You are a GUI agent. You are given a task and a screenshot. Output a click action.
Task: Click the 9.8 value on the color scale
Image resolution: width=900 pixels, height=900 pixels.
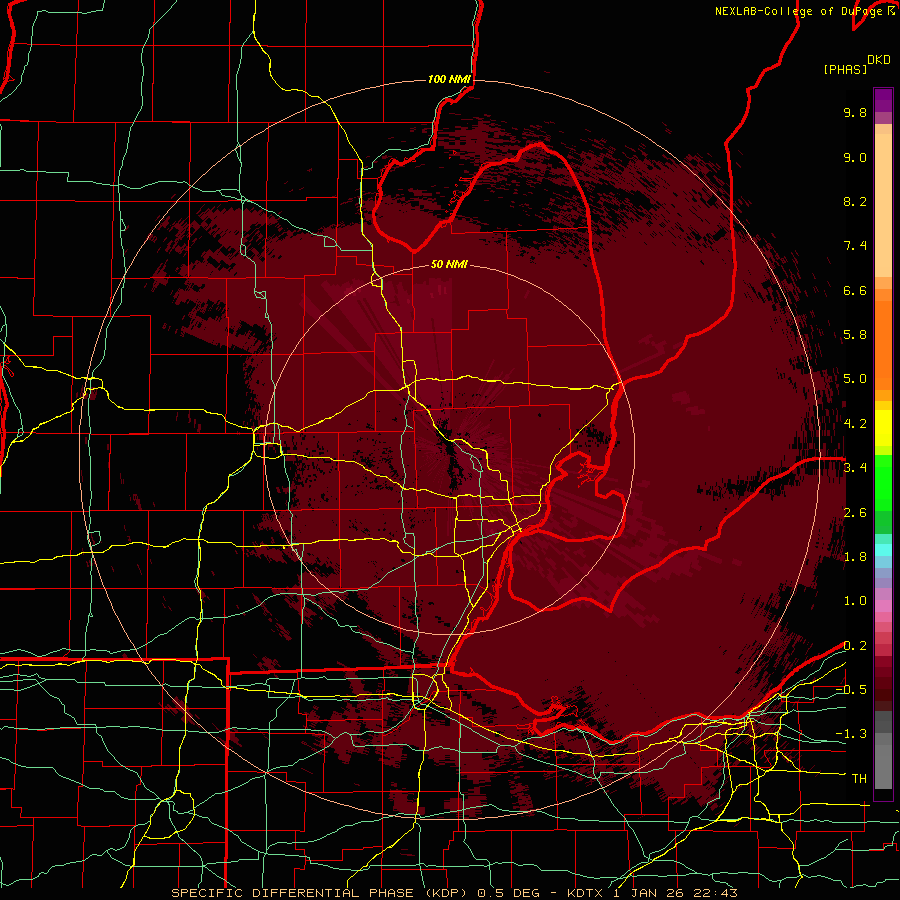tap(855, 112)
